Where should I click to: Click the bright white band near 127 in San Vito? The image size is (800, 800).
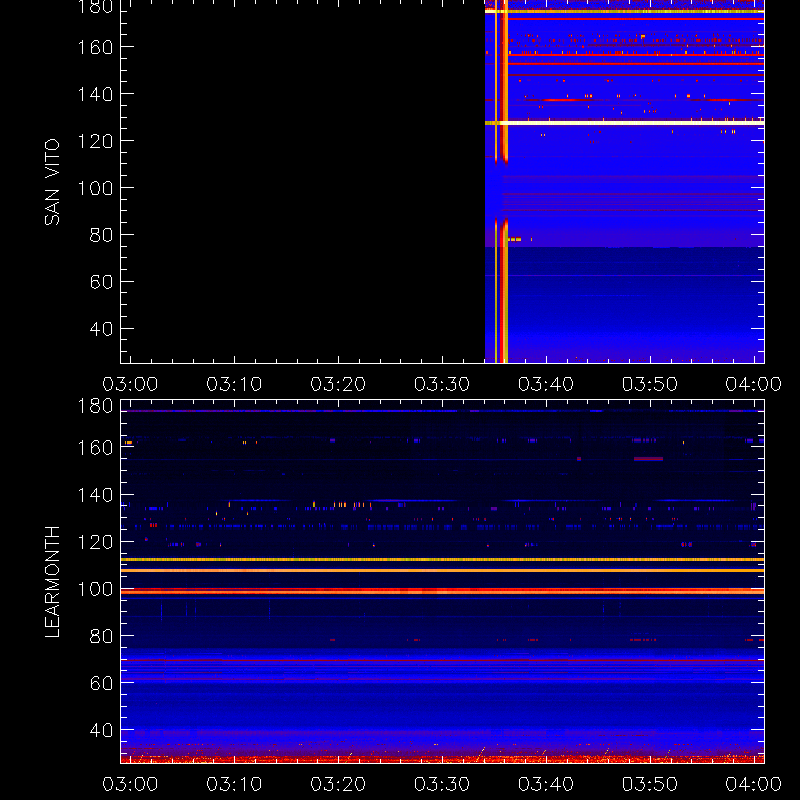[624, 123]
